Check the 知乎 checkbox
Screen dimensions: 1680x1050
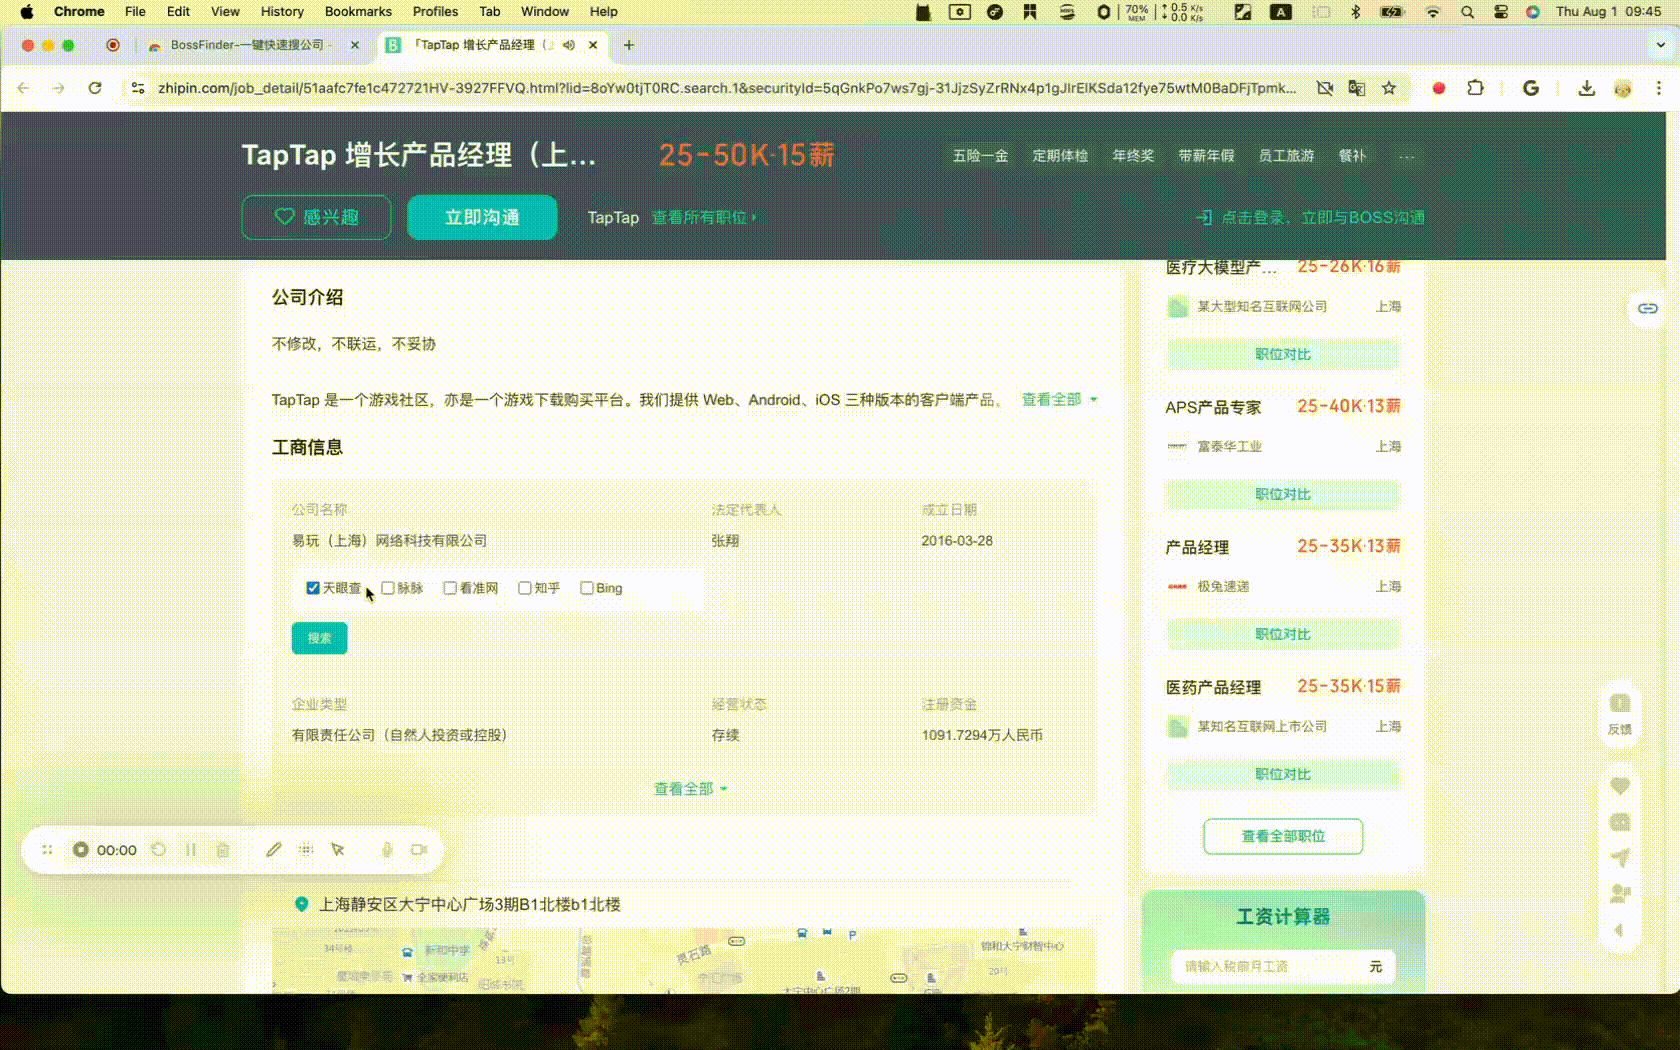click(525, 588)
